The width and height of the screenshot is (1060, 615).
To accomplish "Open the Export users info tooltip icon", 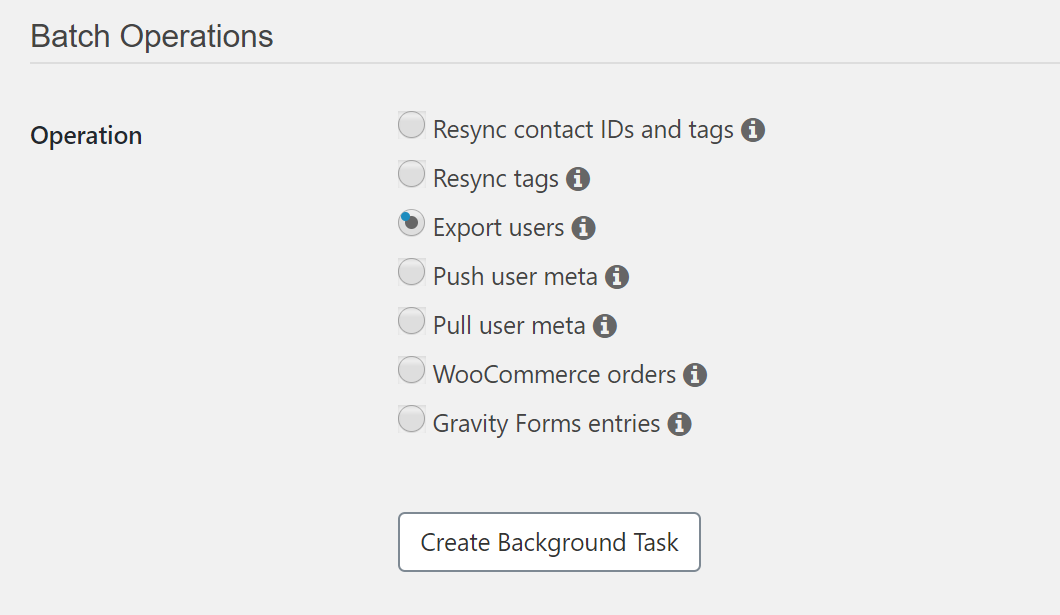I will tap(583, 228).
